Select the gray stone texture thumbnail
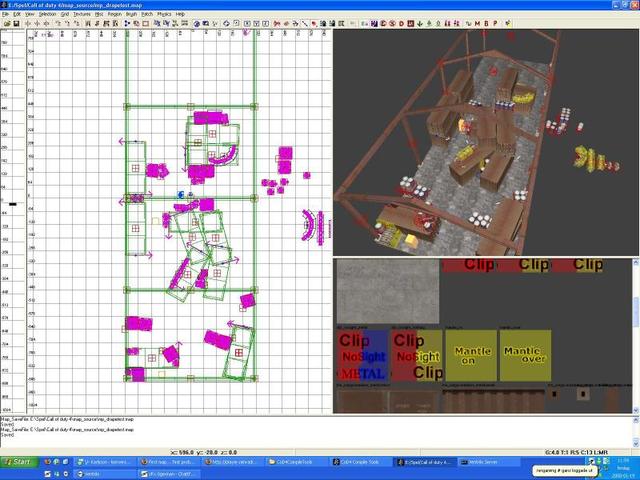The height and width of the screenshot is (480, 640). [x=387, y=291]
